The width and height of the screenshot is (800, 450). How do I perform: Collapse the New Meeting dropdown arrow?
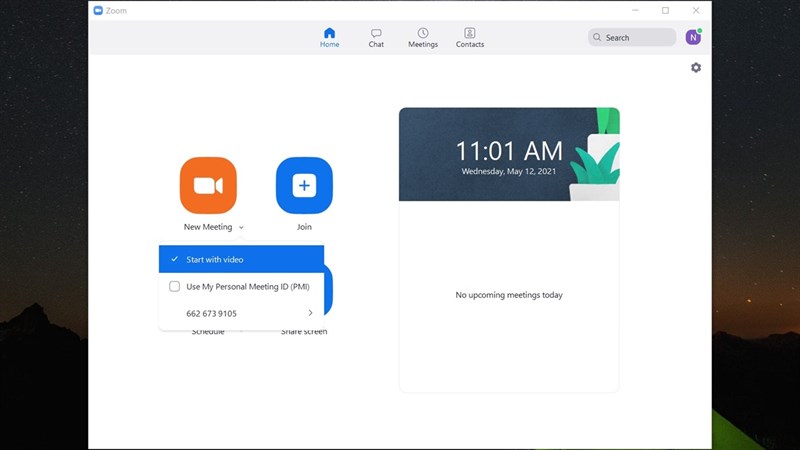241,228
